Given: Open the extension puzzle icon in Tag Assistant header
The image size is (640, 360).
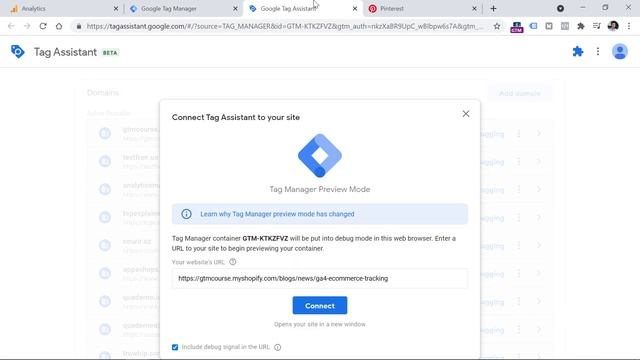Looking at the screenshot, I should pos(578,51).
